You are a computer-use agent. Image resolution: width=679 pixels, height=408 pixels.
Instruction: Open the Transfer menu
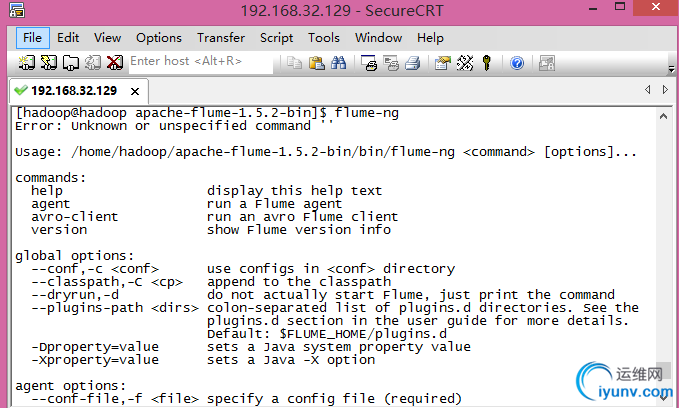click(x=221, y=38)
